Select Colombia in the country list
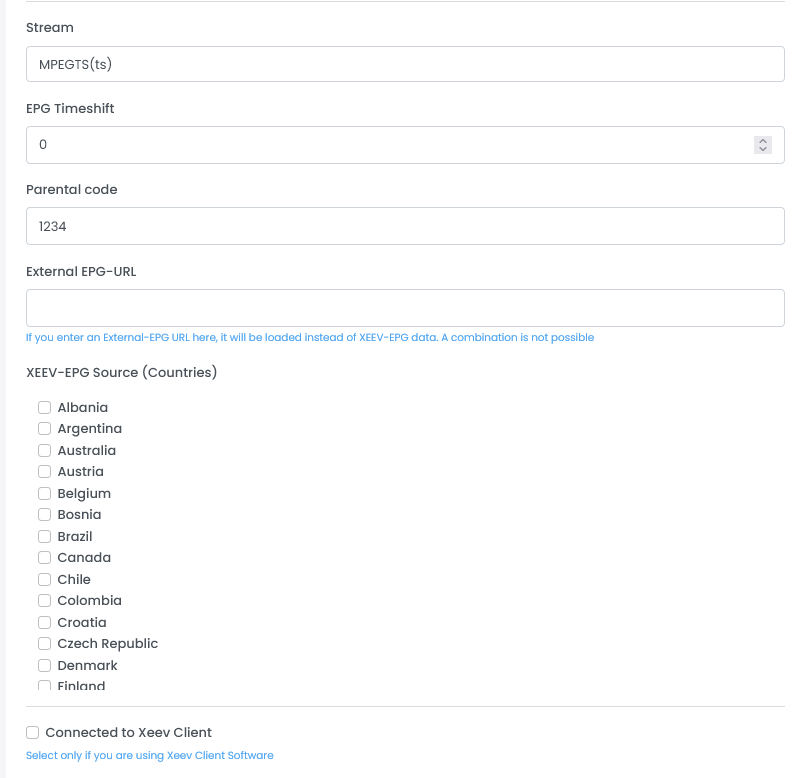 [x=44, y=601]
